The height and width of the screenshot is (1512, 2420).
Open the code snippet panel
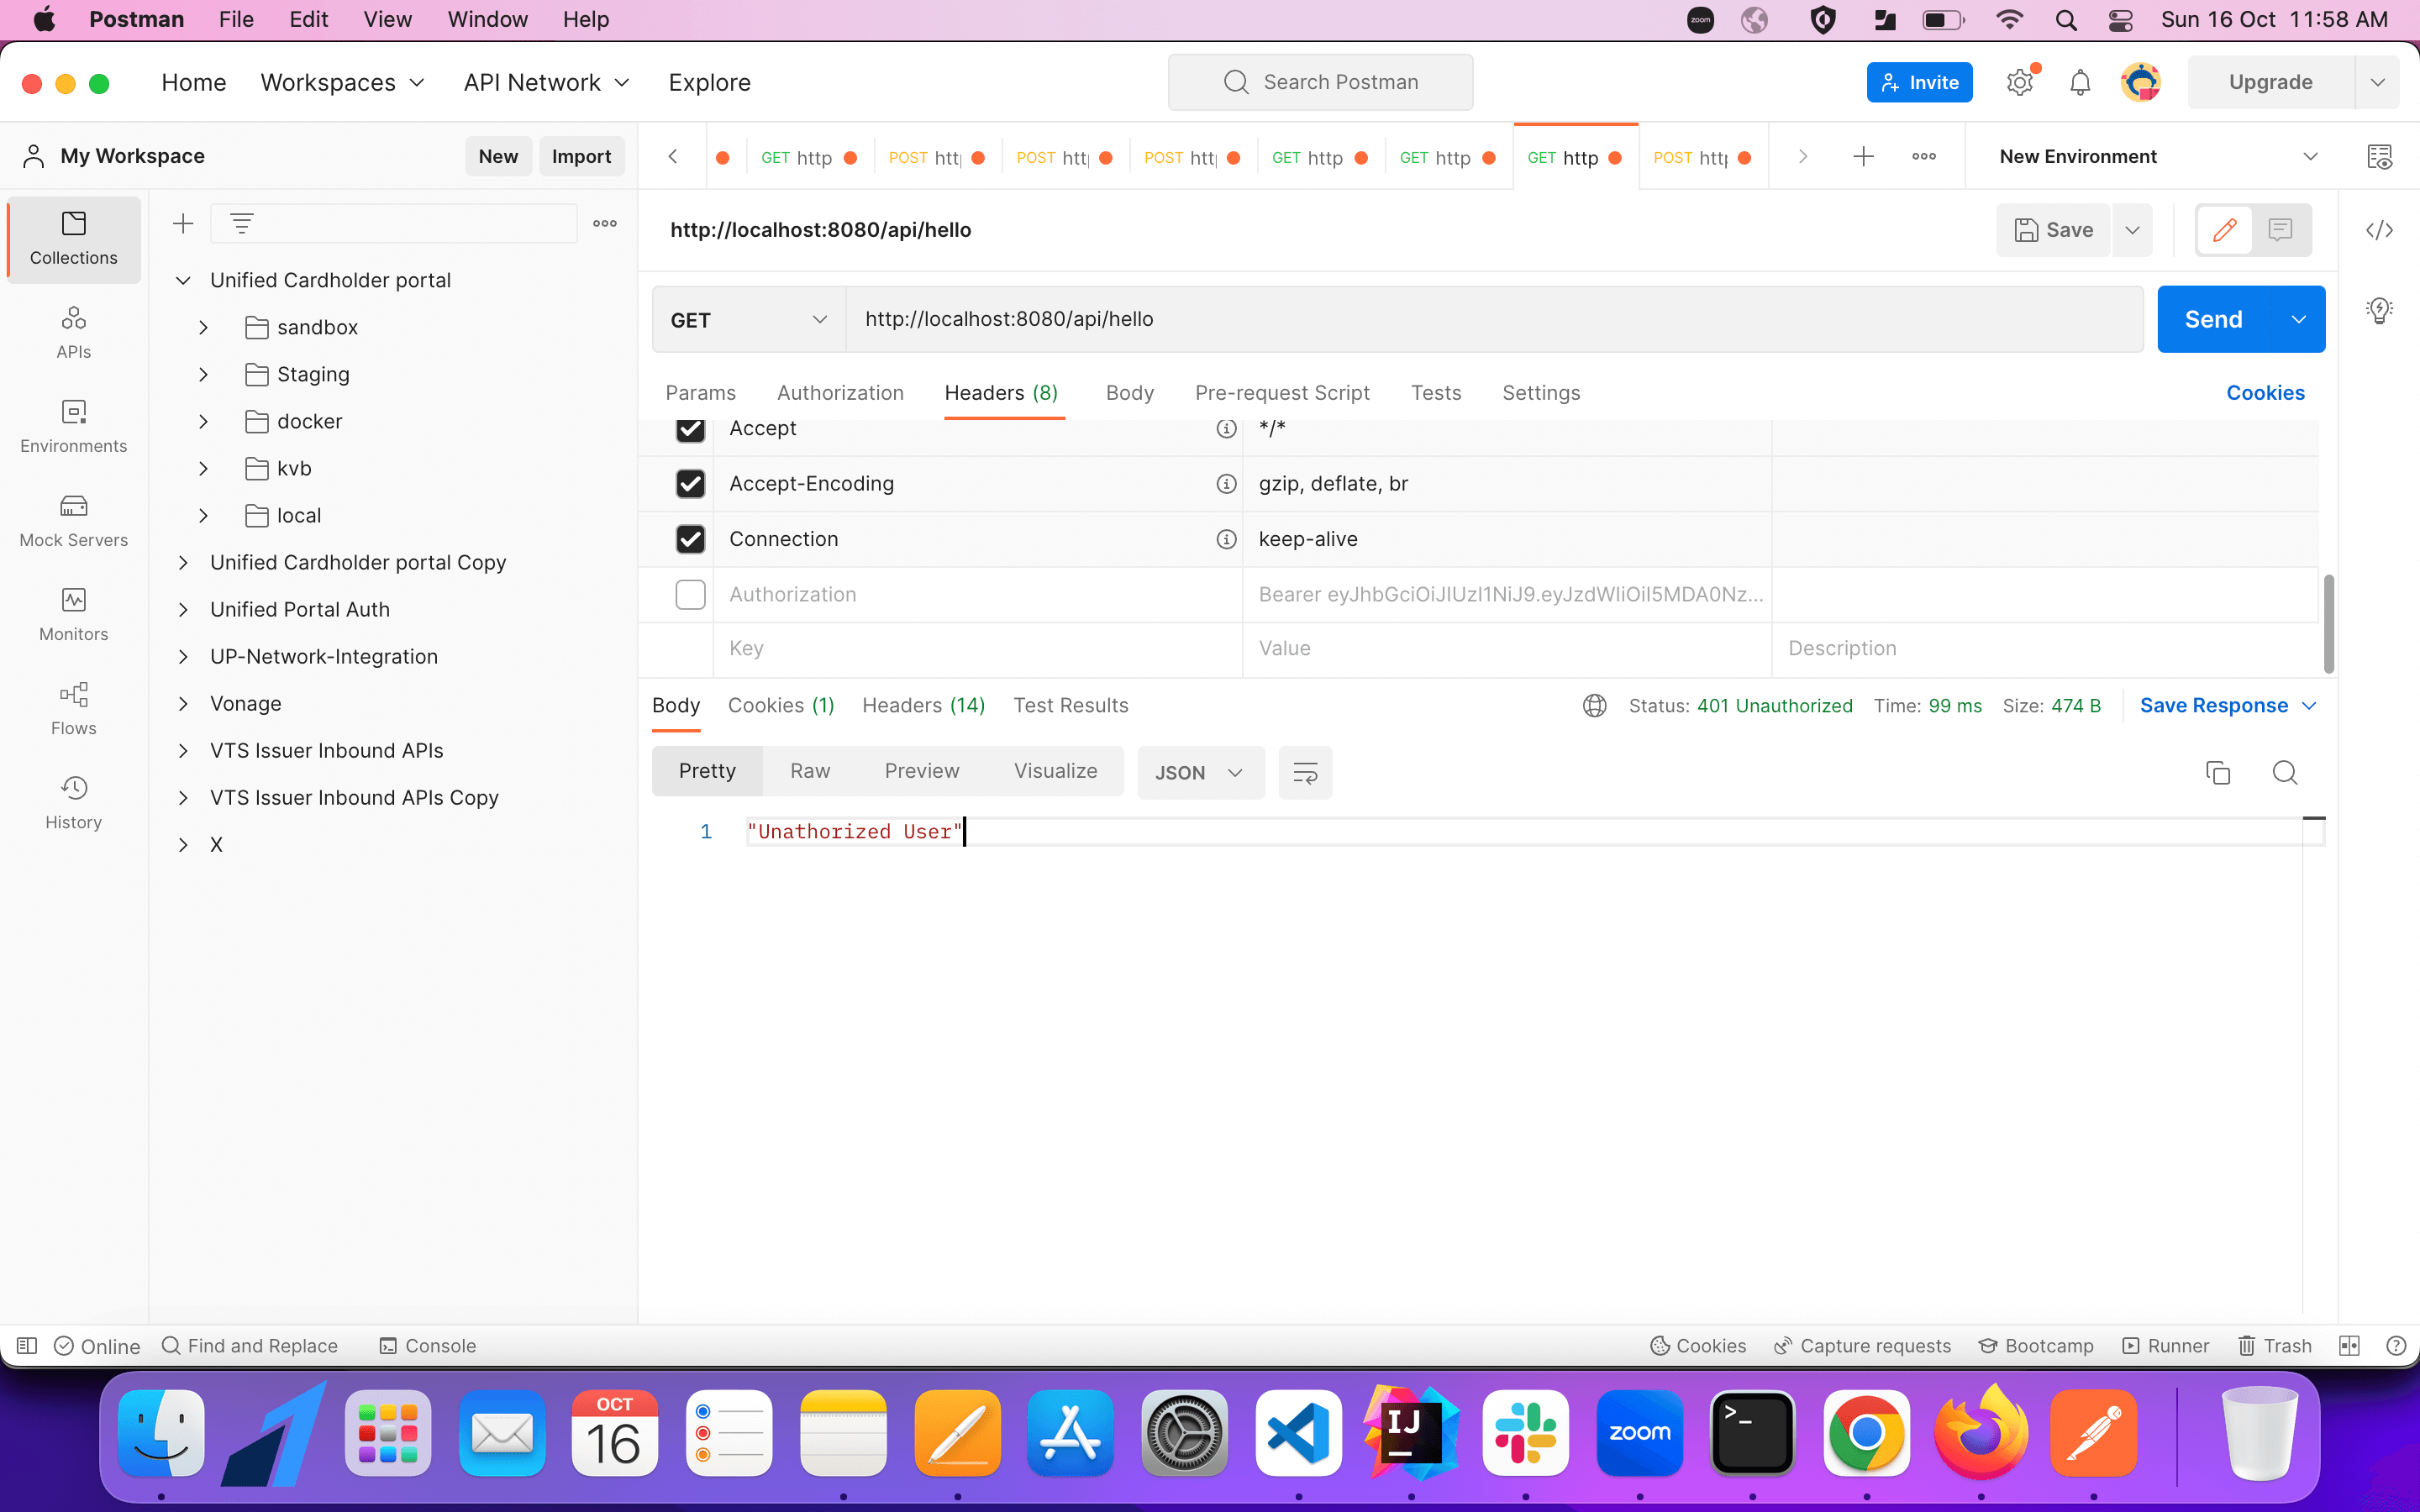click(2379, 230)
